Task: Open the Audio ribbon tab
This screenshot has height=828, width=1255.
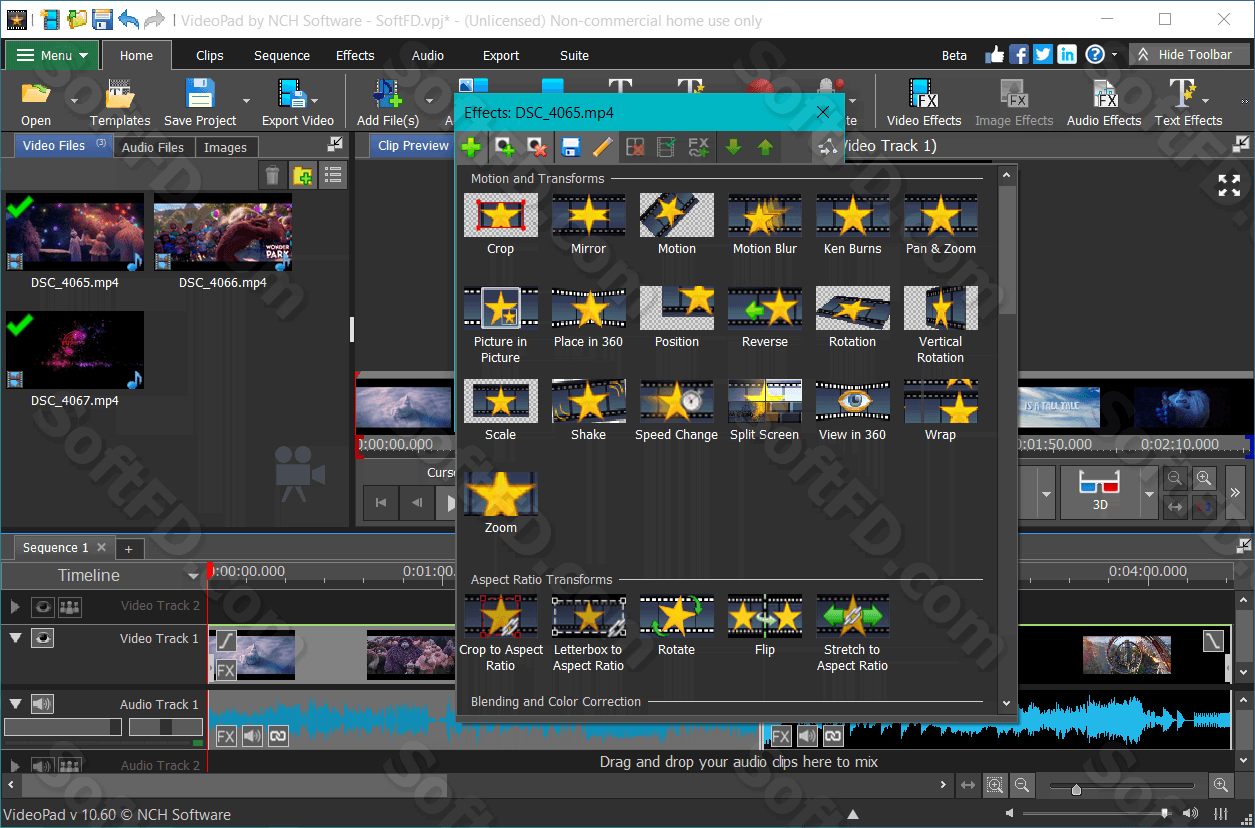Action: pos(428,56)
